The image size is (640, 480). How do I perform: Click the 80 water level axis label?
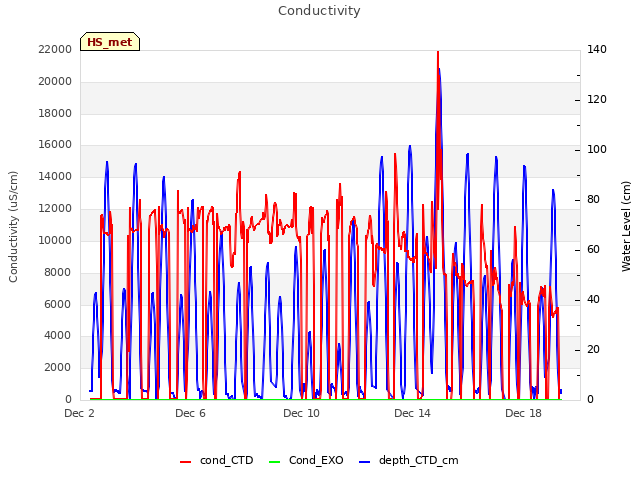(593, 200)
